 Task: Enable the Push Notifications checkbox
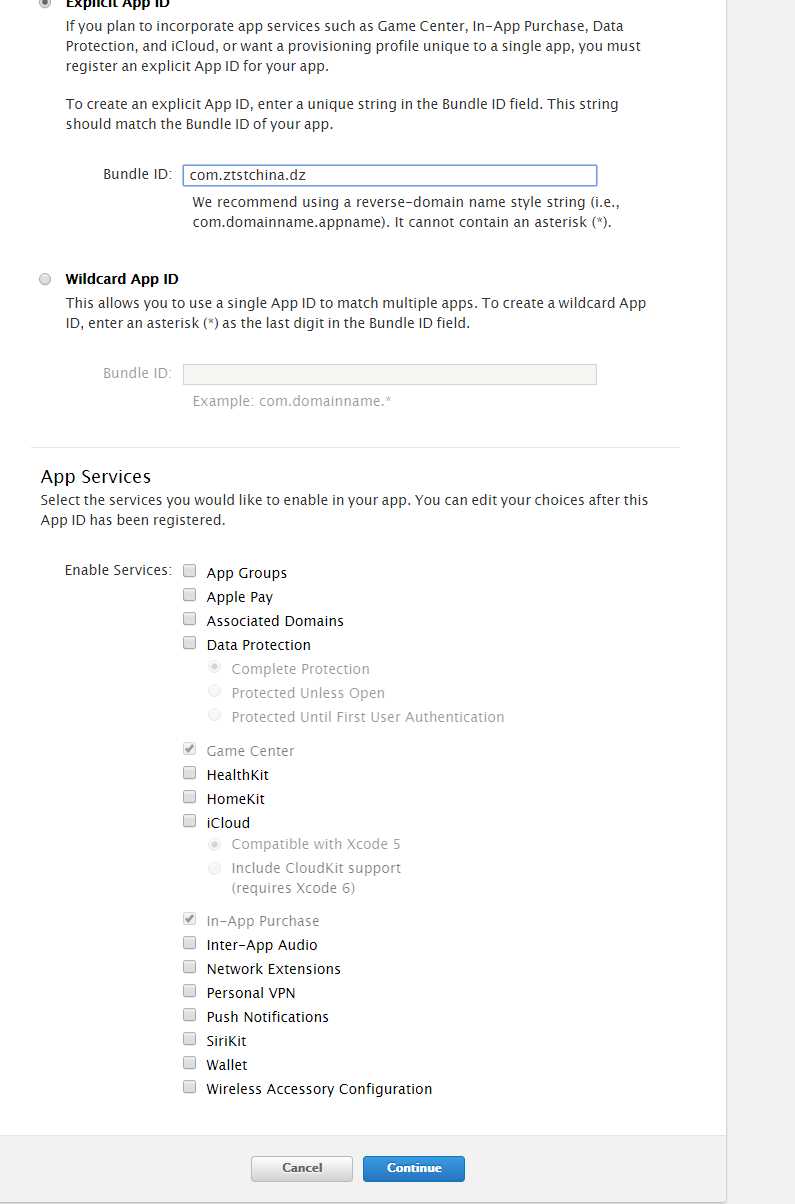click(189, 1015)
